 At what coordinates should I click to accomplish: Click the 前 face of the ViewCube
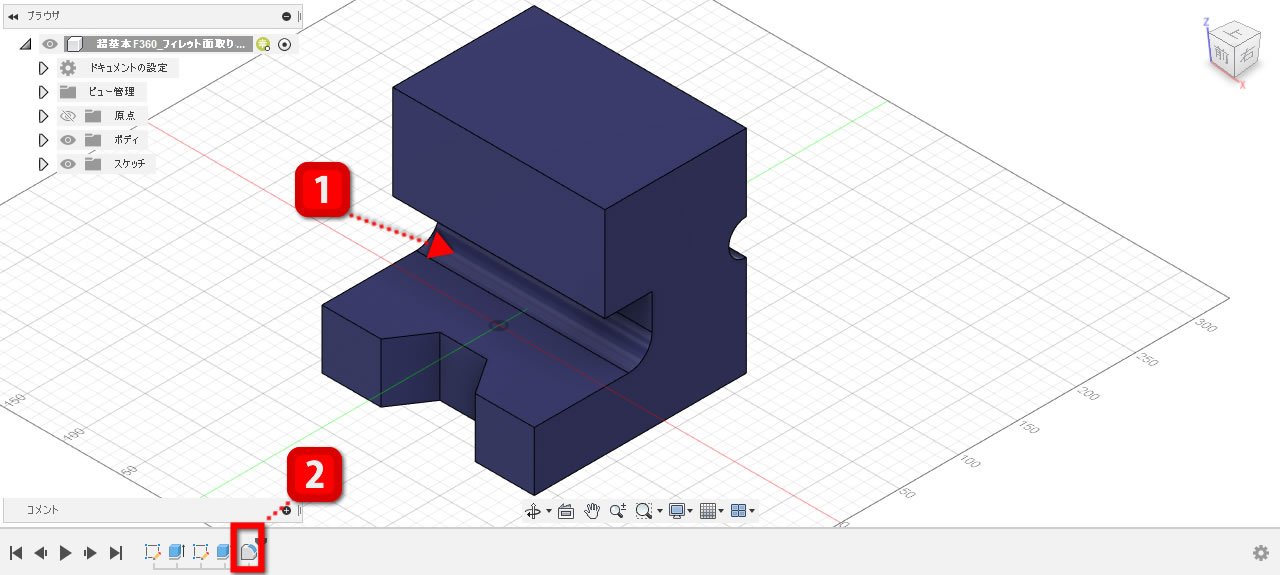coord(1221,54)
